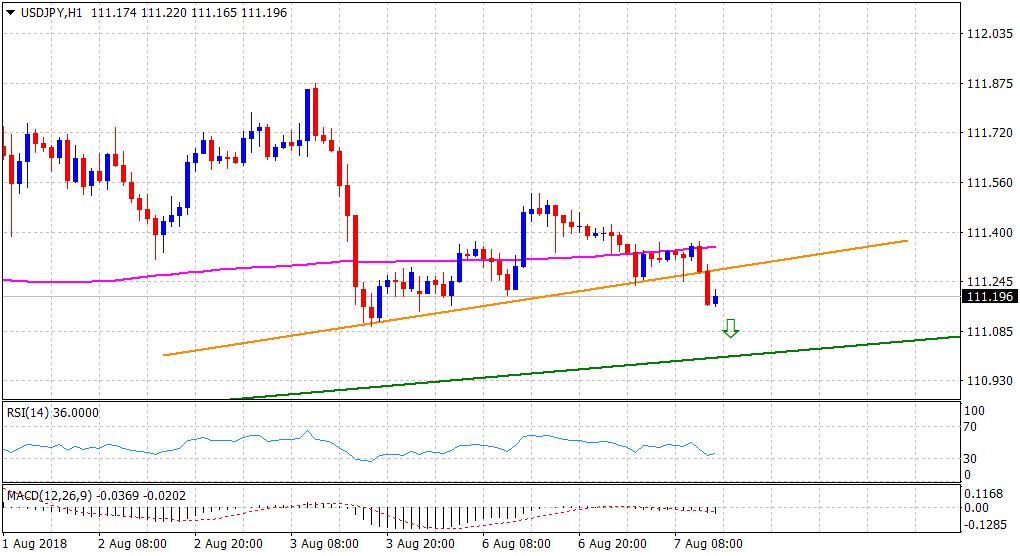1020x556 pixels.
Task: Click the RSI 70 level scale label
Action: point(970,427)
